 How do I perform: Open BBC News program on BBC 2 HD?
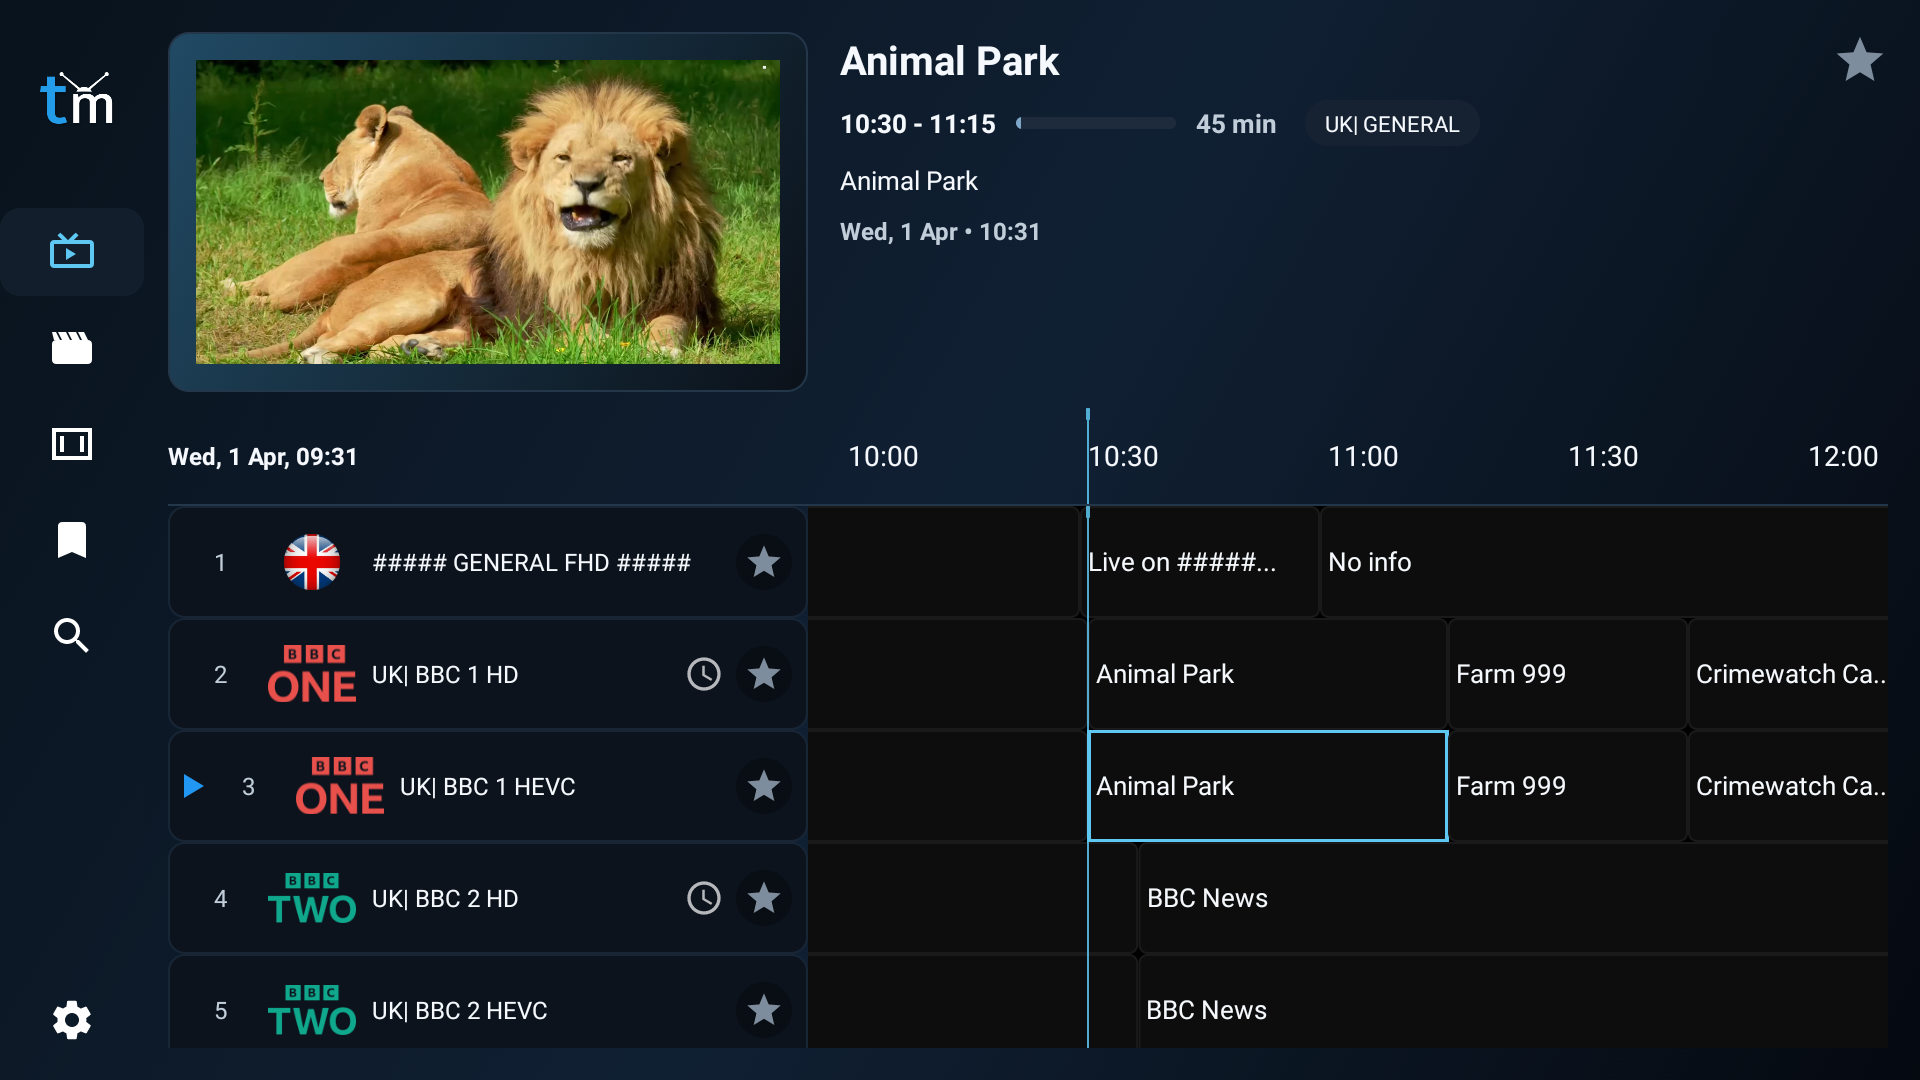tap(1510, 898)
